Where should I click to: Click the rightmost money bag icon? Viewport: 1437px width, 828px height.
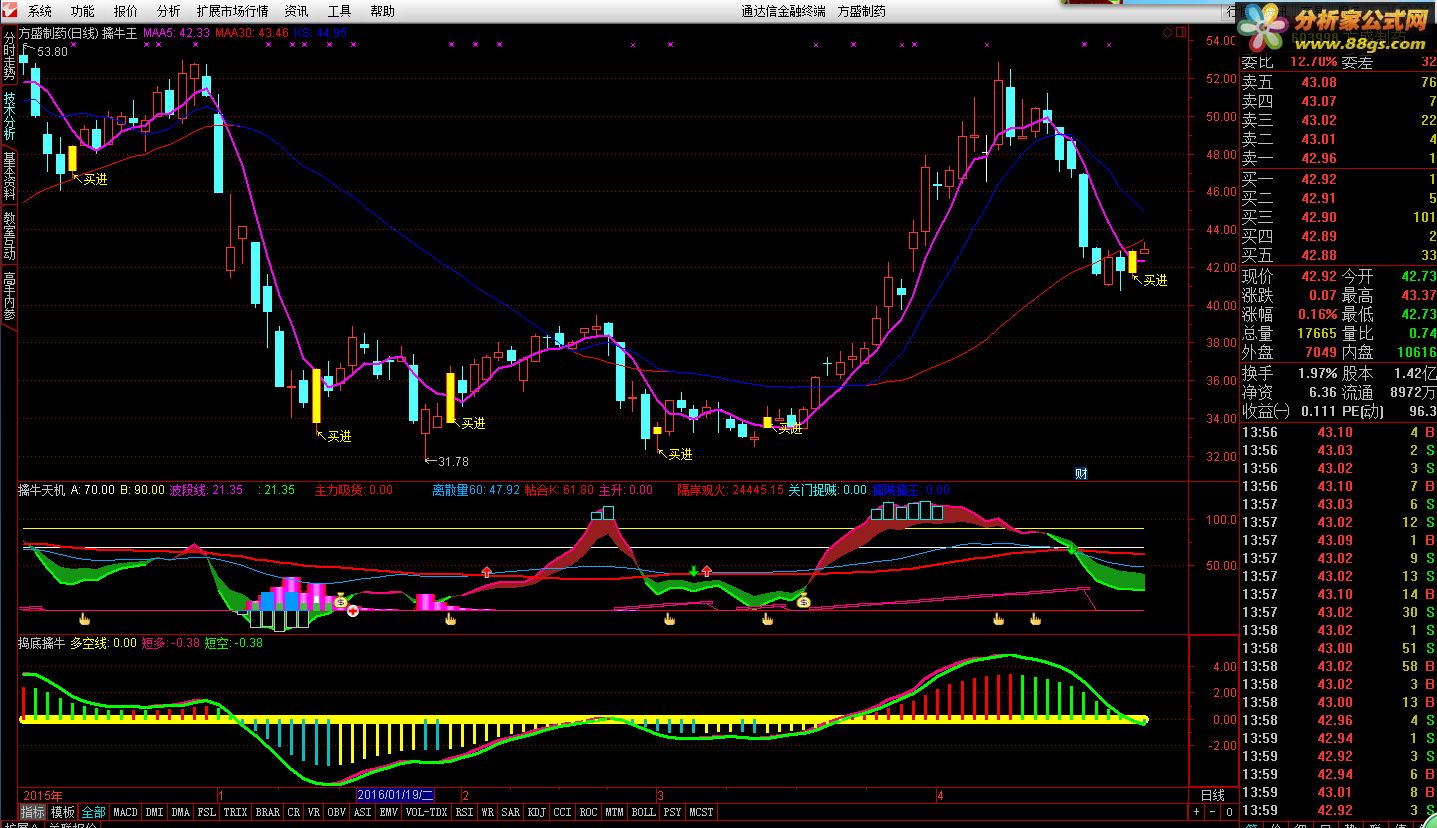tap(803, 601)
